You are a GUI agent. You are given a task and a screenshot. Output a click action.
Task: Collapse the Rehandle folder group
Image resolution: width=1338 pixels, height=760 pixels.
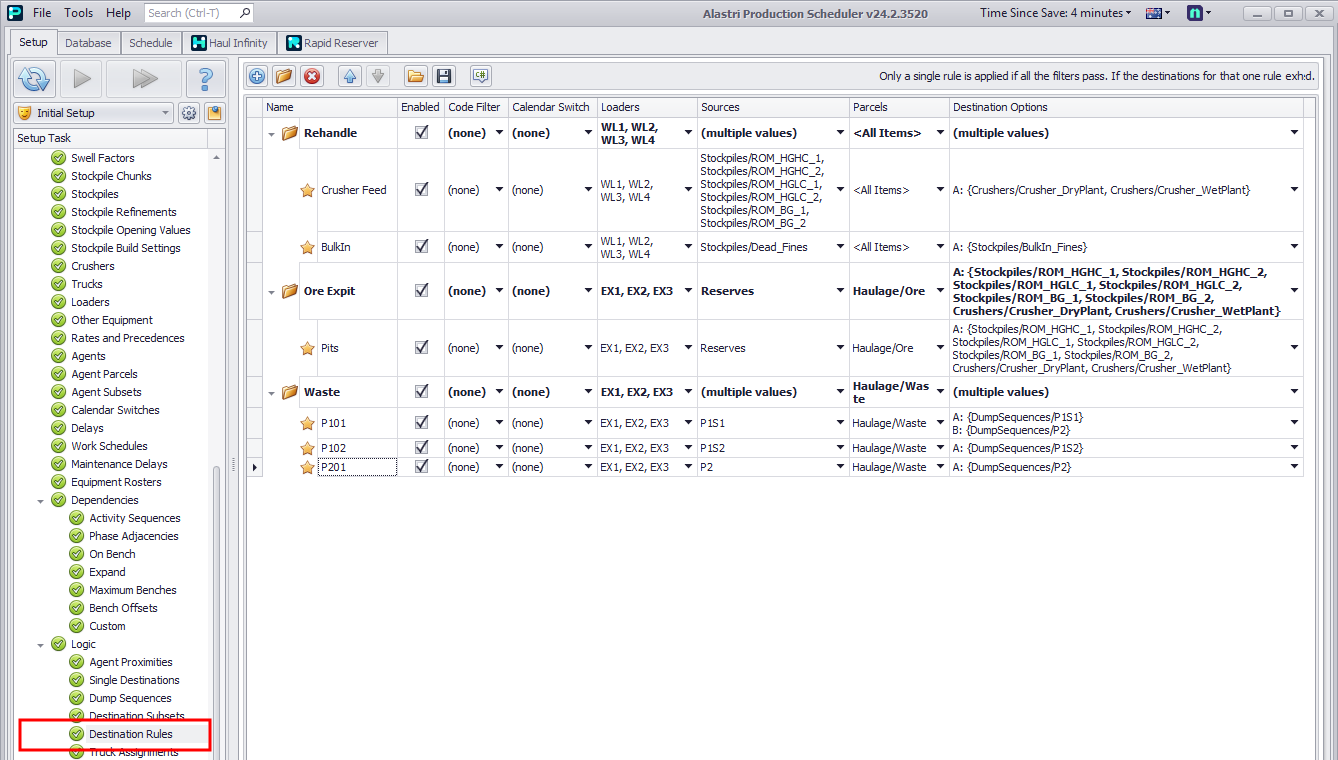[x=272, y=133]
